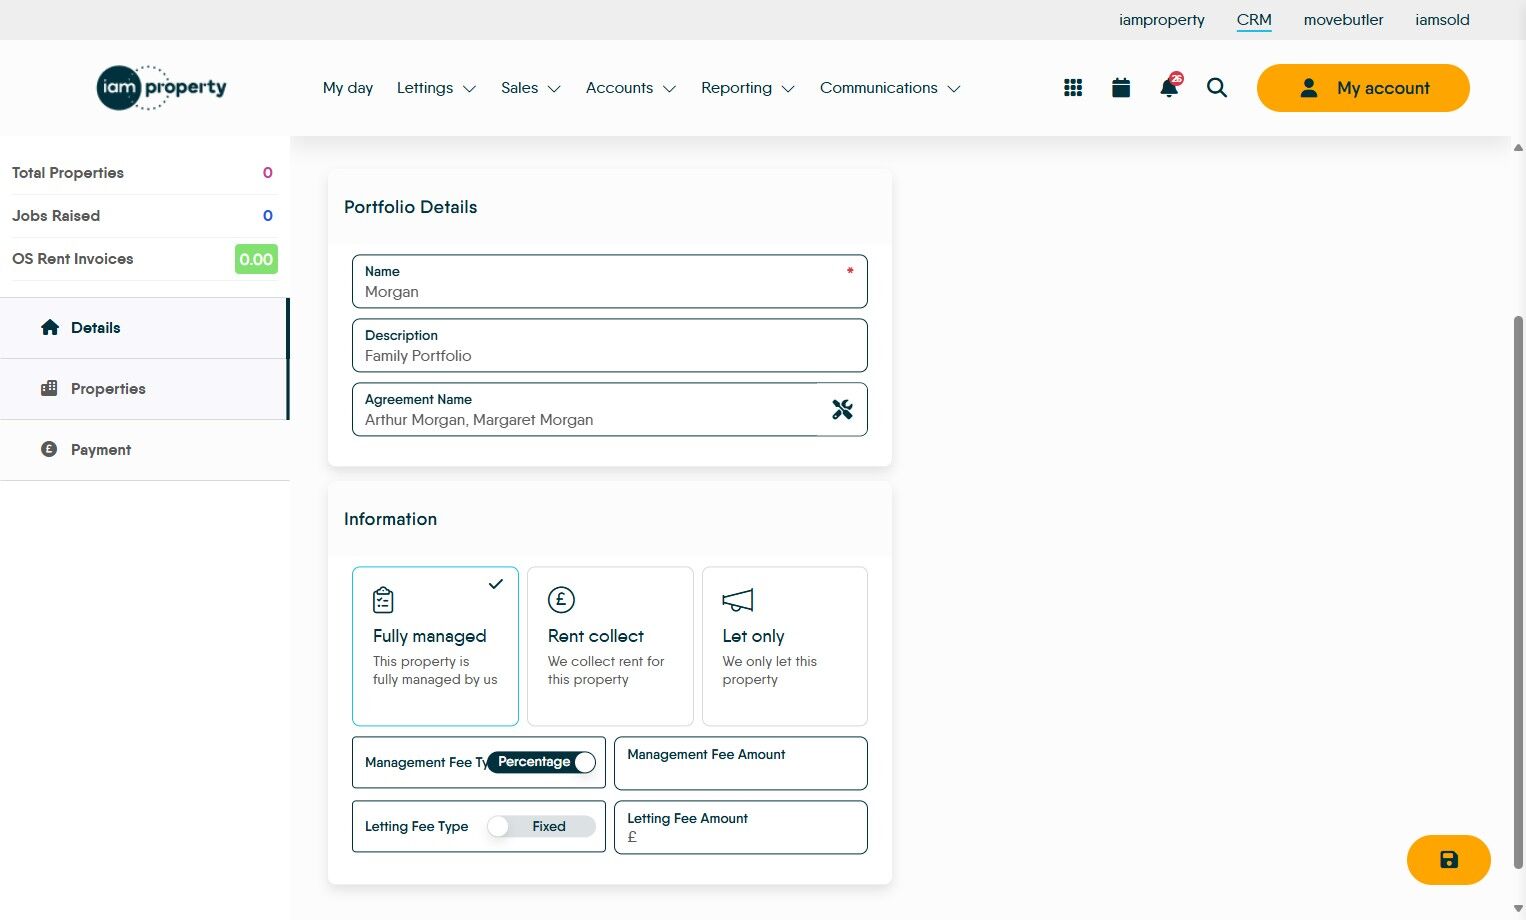
Task: Click the floating save disk button
Action: 1449,860
